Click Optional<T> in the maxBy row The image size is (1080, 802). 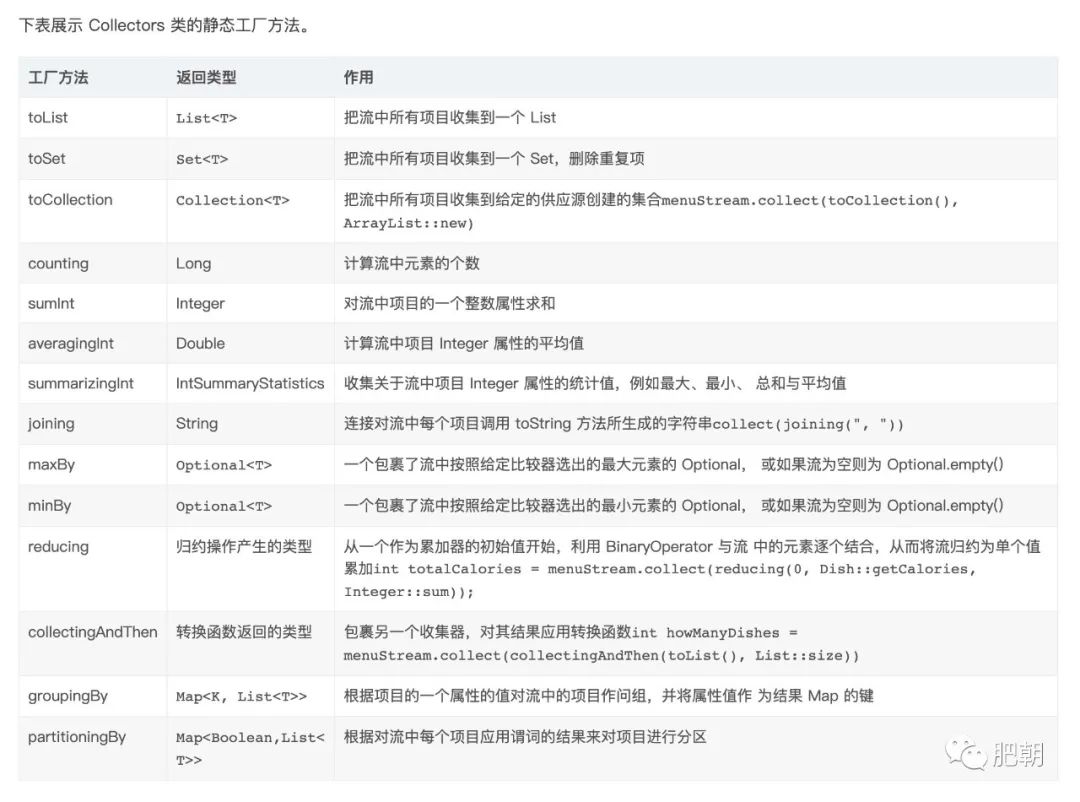[x=224, y=465]
